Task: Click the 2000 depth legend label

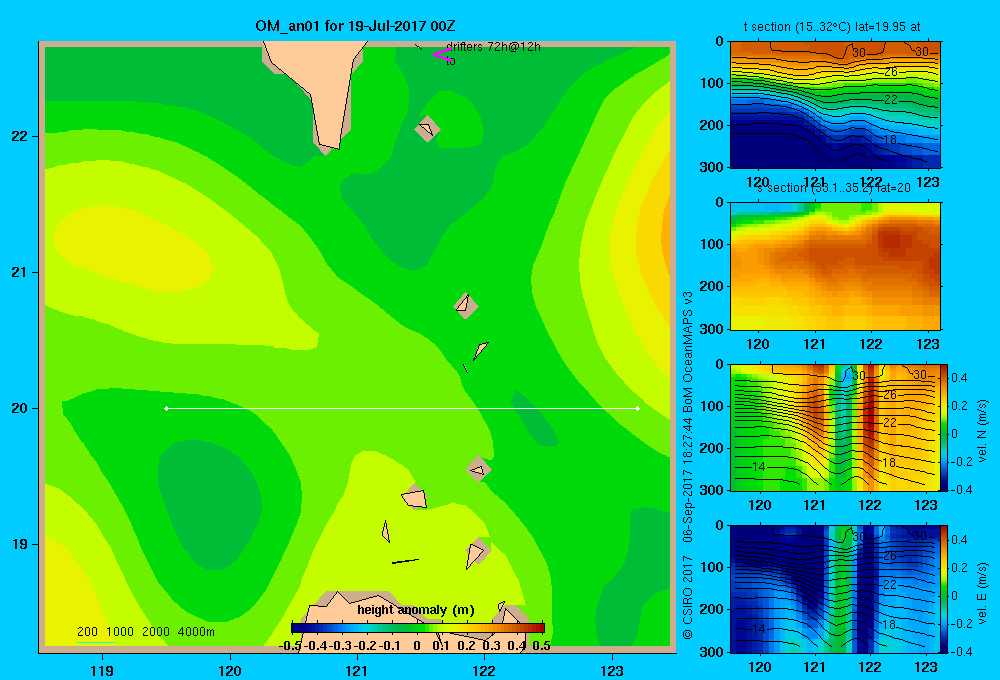Action: (156, 632)
